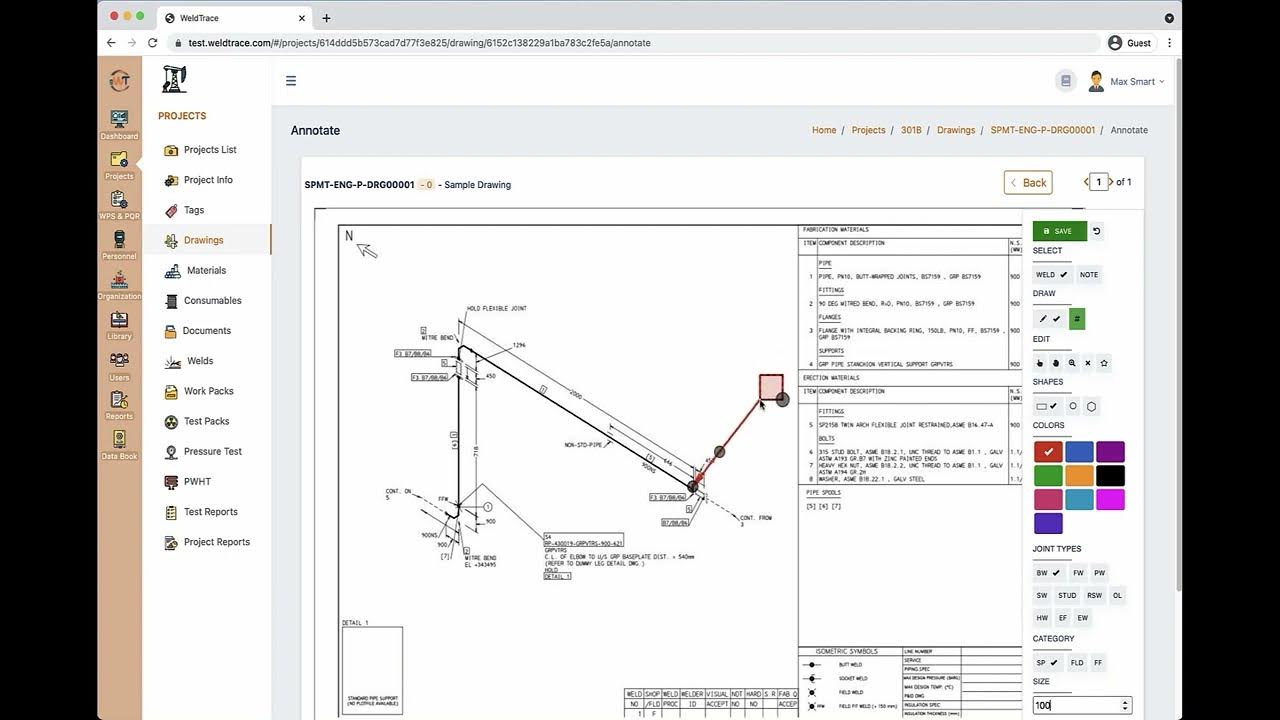Select FF category
Image resolution: width=1280 pixels, height=720 pixels.
point(1098,662)
